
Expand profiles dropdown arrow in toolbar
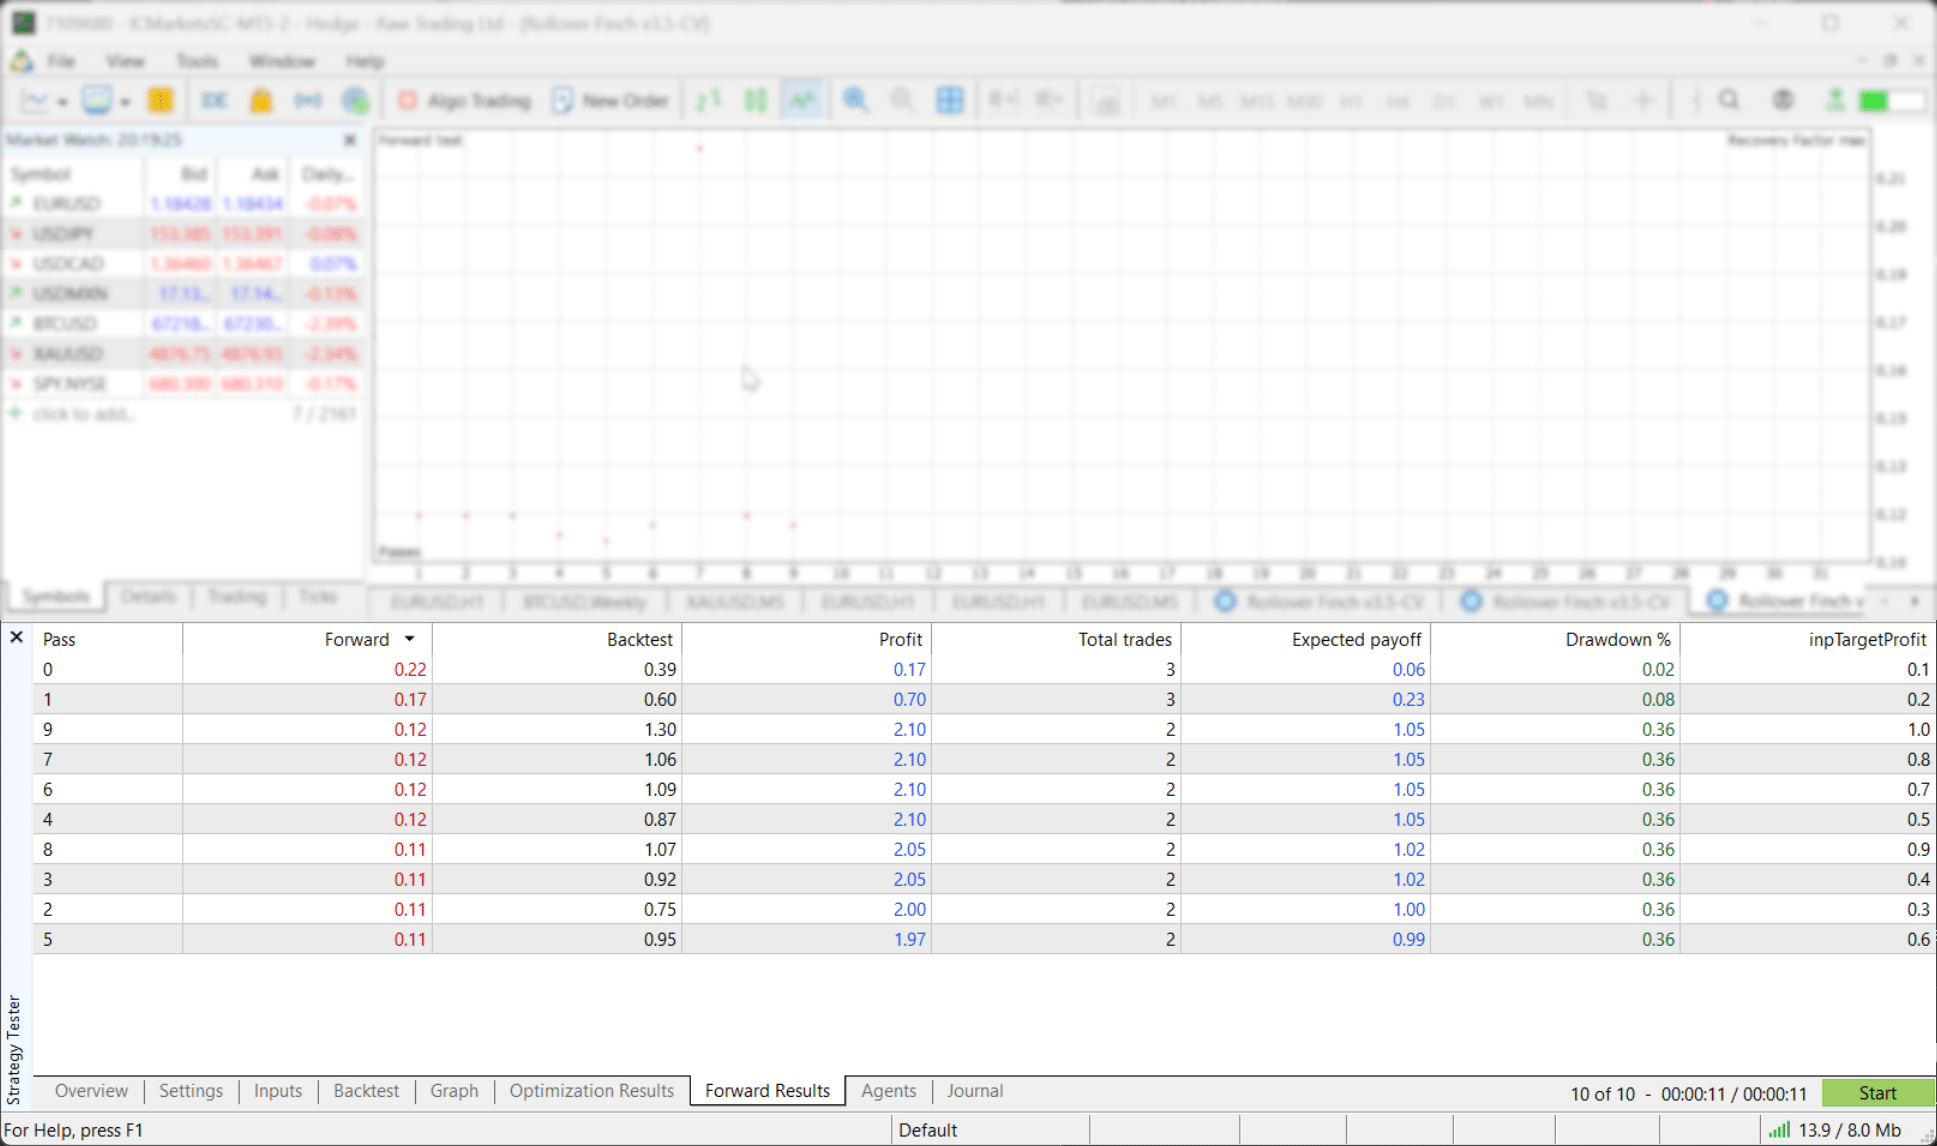click(125, 102)
